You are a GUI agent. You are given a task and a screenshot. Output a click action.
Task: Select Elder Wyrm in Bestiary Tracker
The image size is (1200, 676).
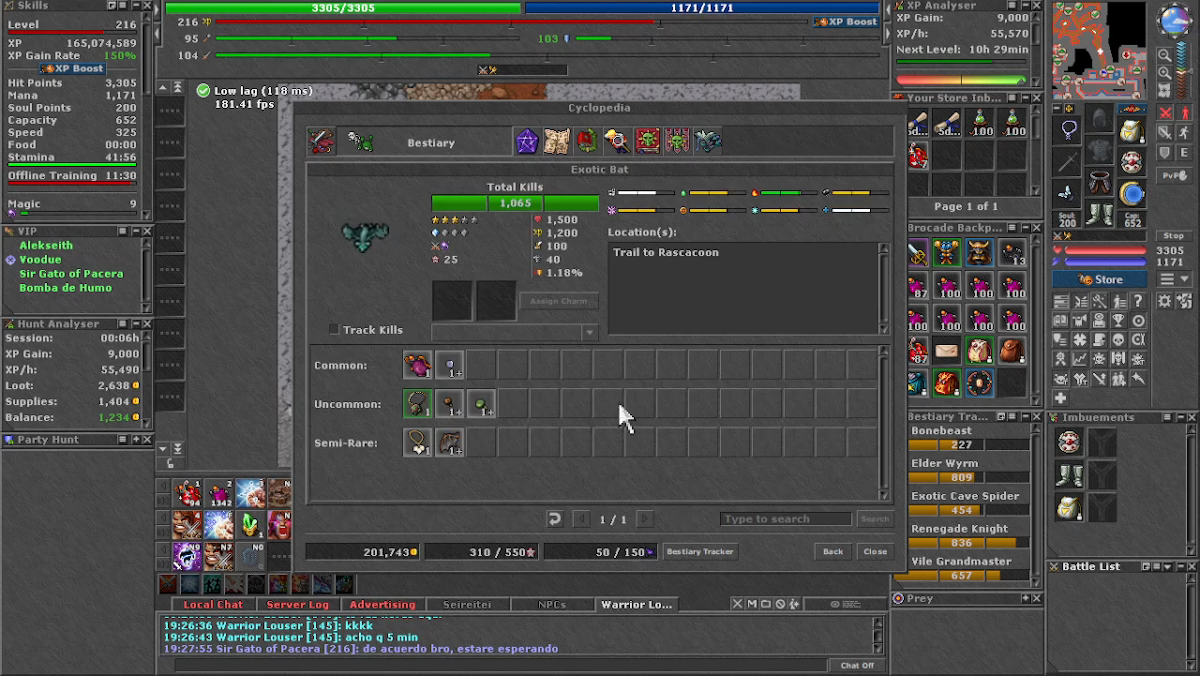pos(967,470)
